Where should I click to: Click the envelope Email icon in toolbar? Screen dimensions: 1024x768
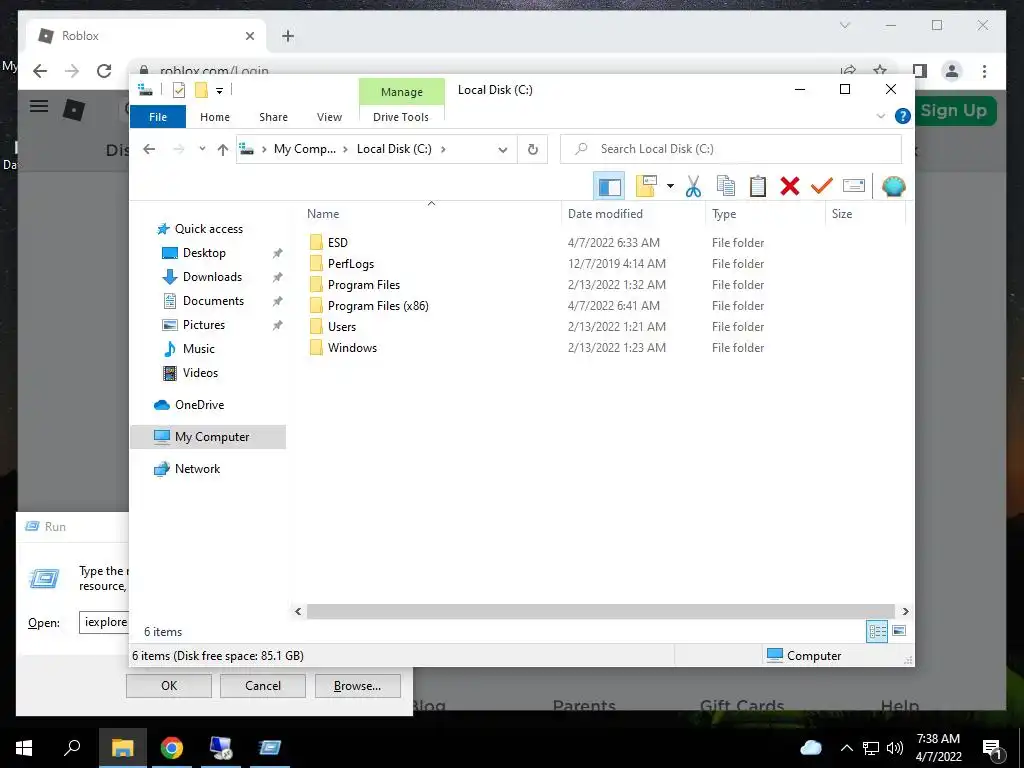tap(854, 186)
